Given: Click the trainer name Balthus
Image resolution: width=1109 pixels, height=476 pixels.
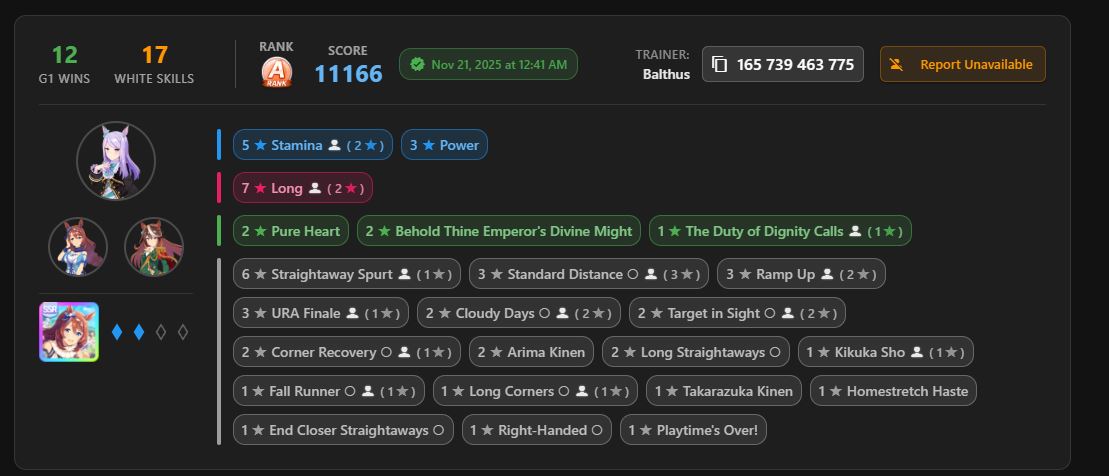Looking at the screenshot, I should (666, 74).
